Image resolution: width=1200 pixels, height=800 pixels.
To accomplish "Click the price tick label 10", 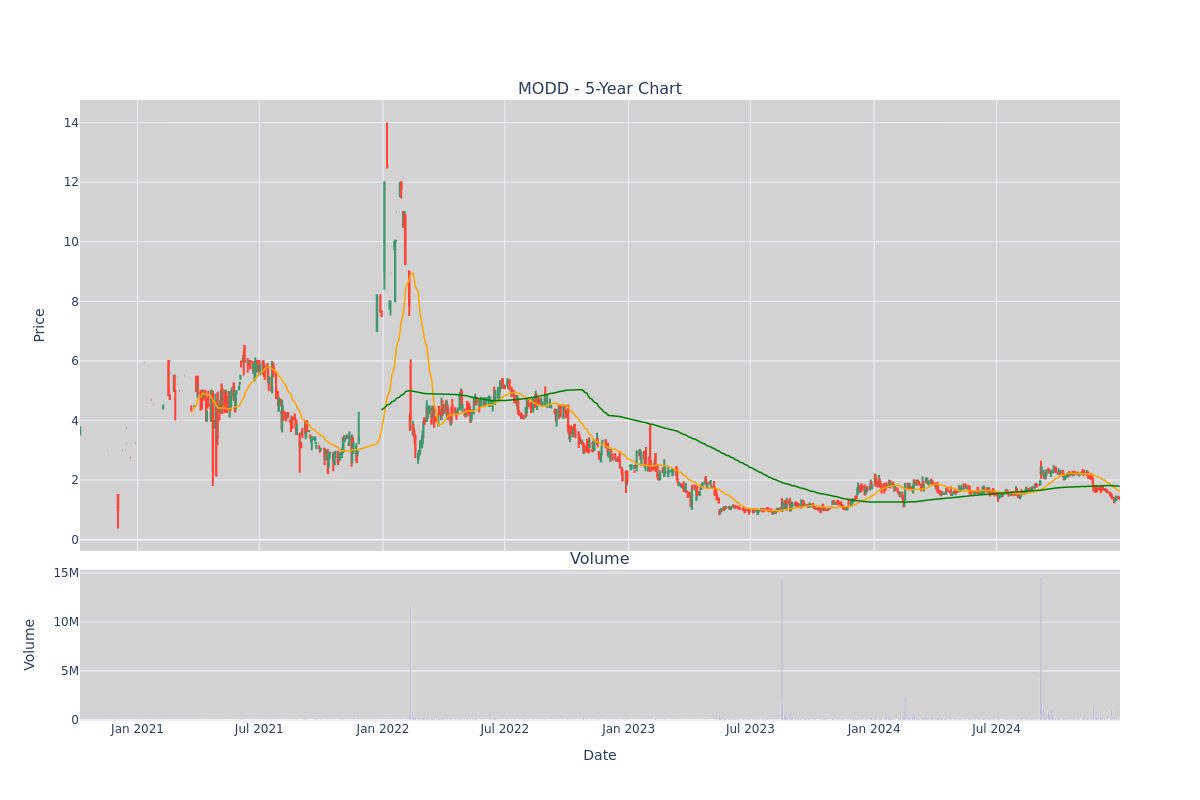I will point(71,242).
